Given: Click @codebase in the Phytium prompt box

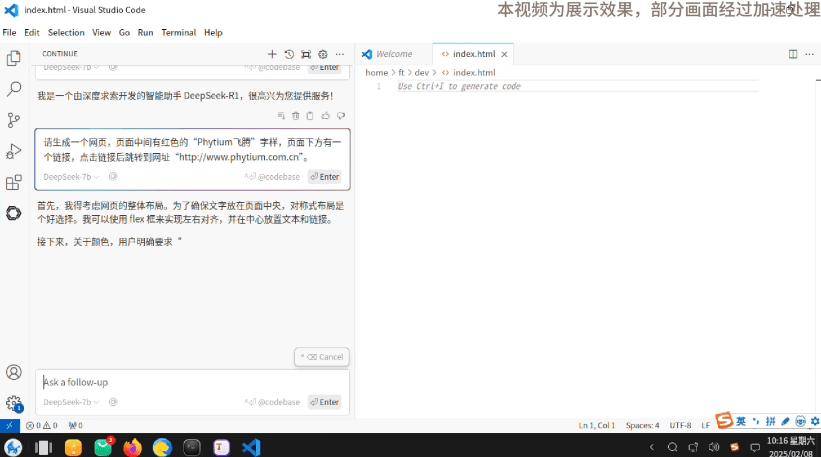Looking at the screenshot, I should click(x=273, y=177).
